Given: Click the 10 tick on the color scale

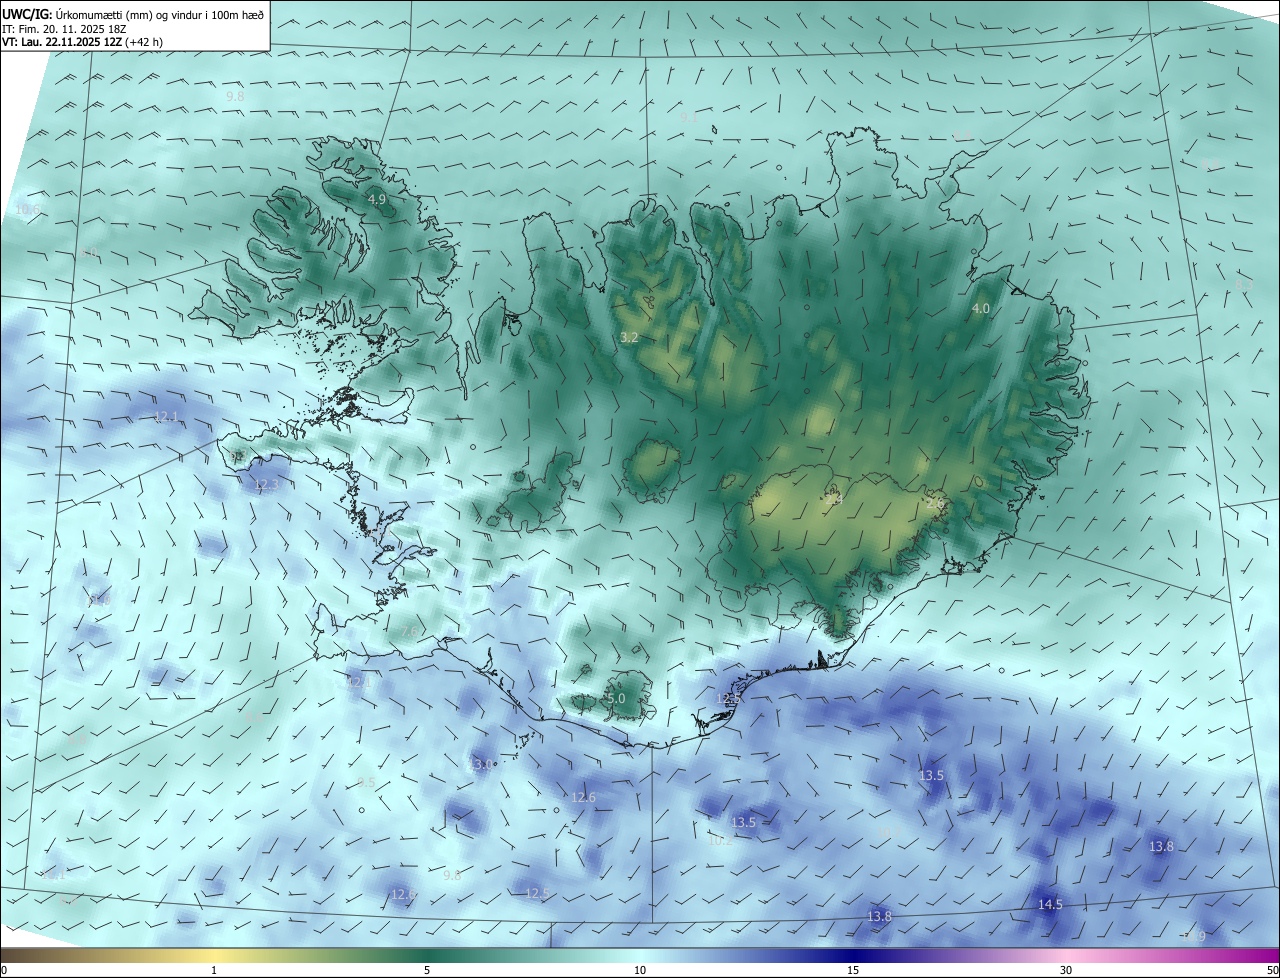Looking at the screenshot, I should (640, 970).
